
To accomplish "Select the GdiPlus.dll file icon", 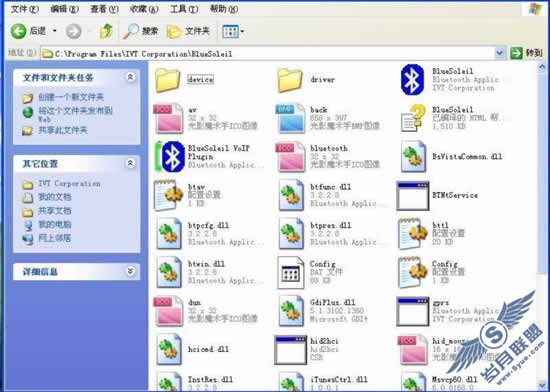I will 291,311.
